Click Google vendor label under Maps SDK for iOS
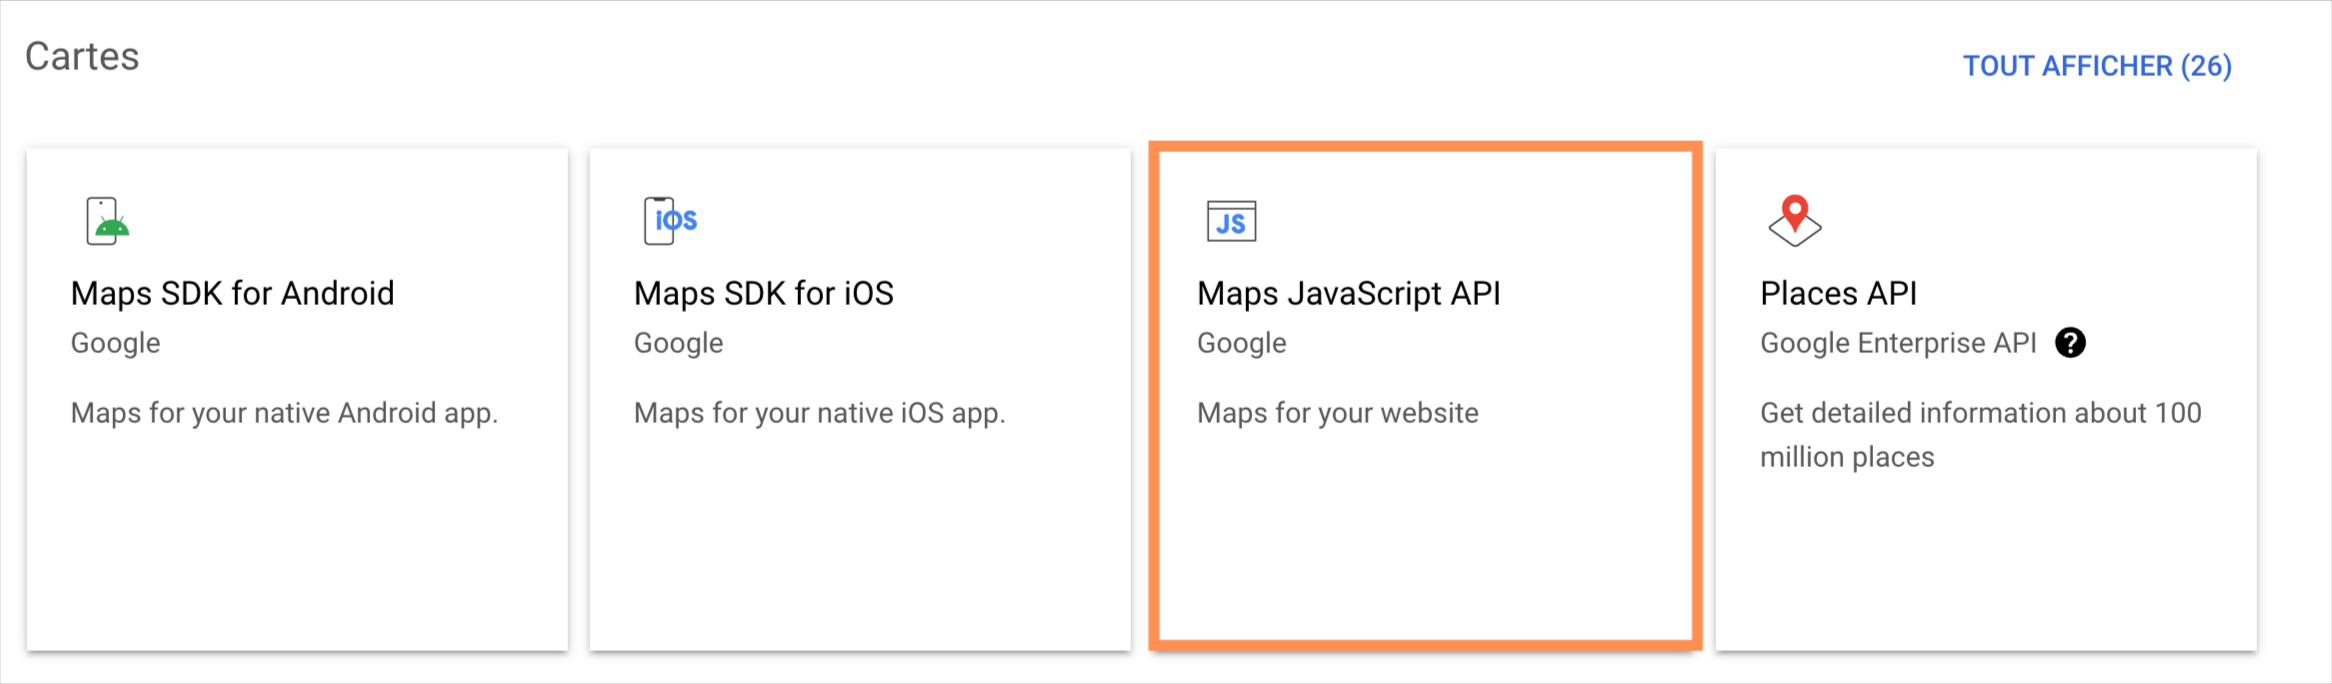The height and width of the screenshot is (684, 2332). click(678, 343)
